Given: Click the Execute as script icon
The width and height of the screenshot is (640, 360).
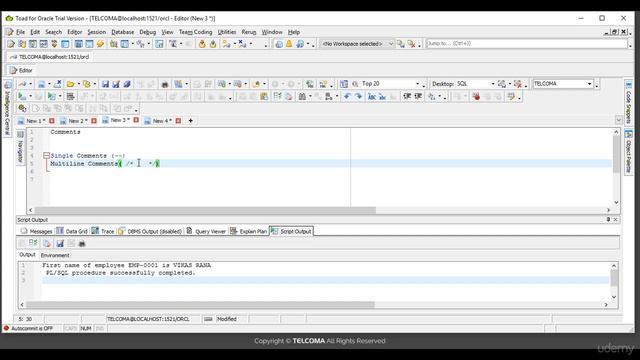Looking at the screenshot, I should click(x=51, y=96).
